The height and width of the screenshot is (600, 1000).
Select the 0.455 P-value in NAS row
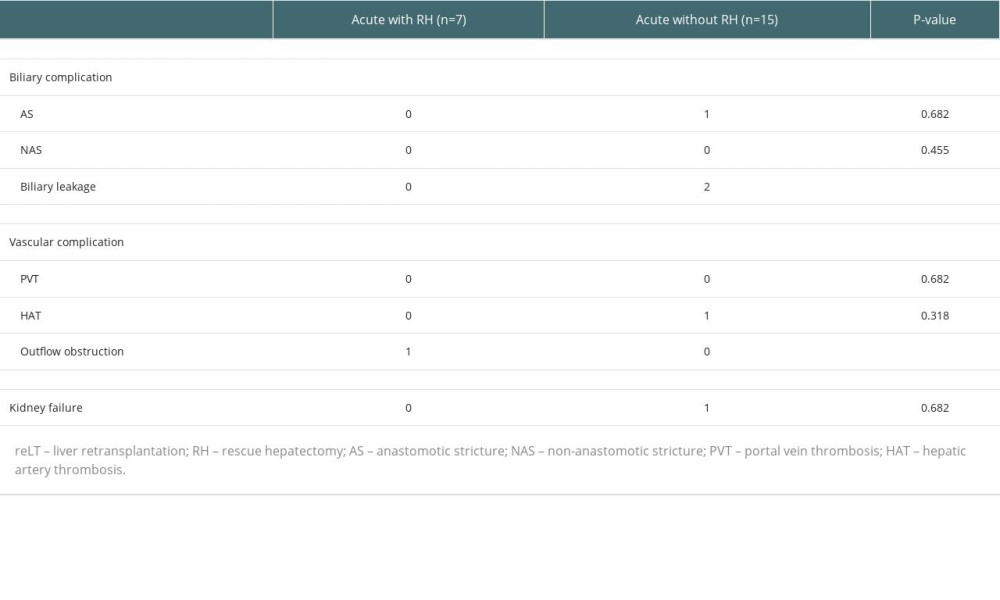tap(934, 150)
